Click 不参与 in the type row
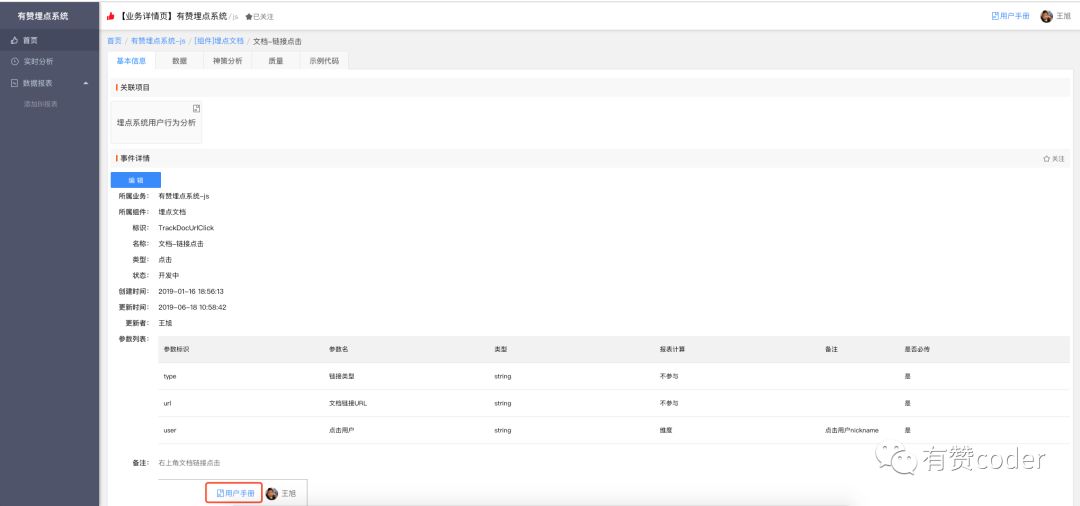Screen dimensions: 1080x506 [669, 377]
